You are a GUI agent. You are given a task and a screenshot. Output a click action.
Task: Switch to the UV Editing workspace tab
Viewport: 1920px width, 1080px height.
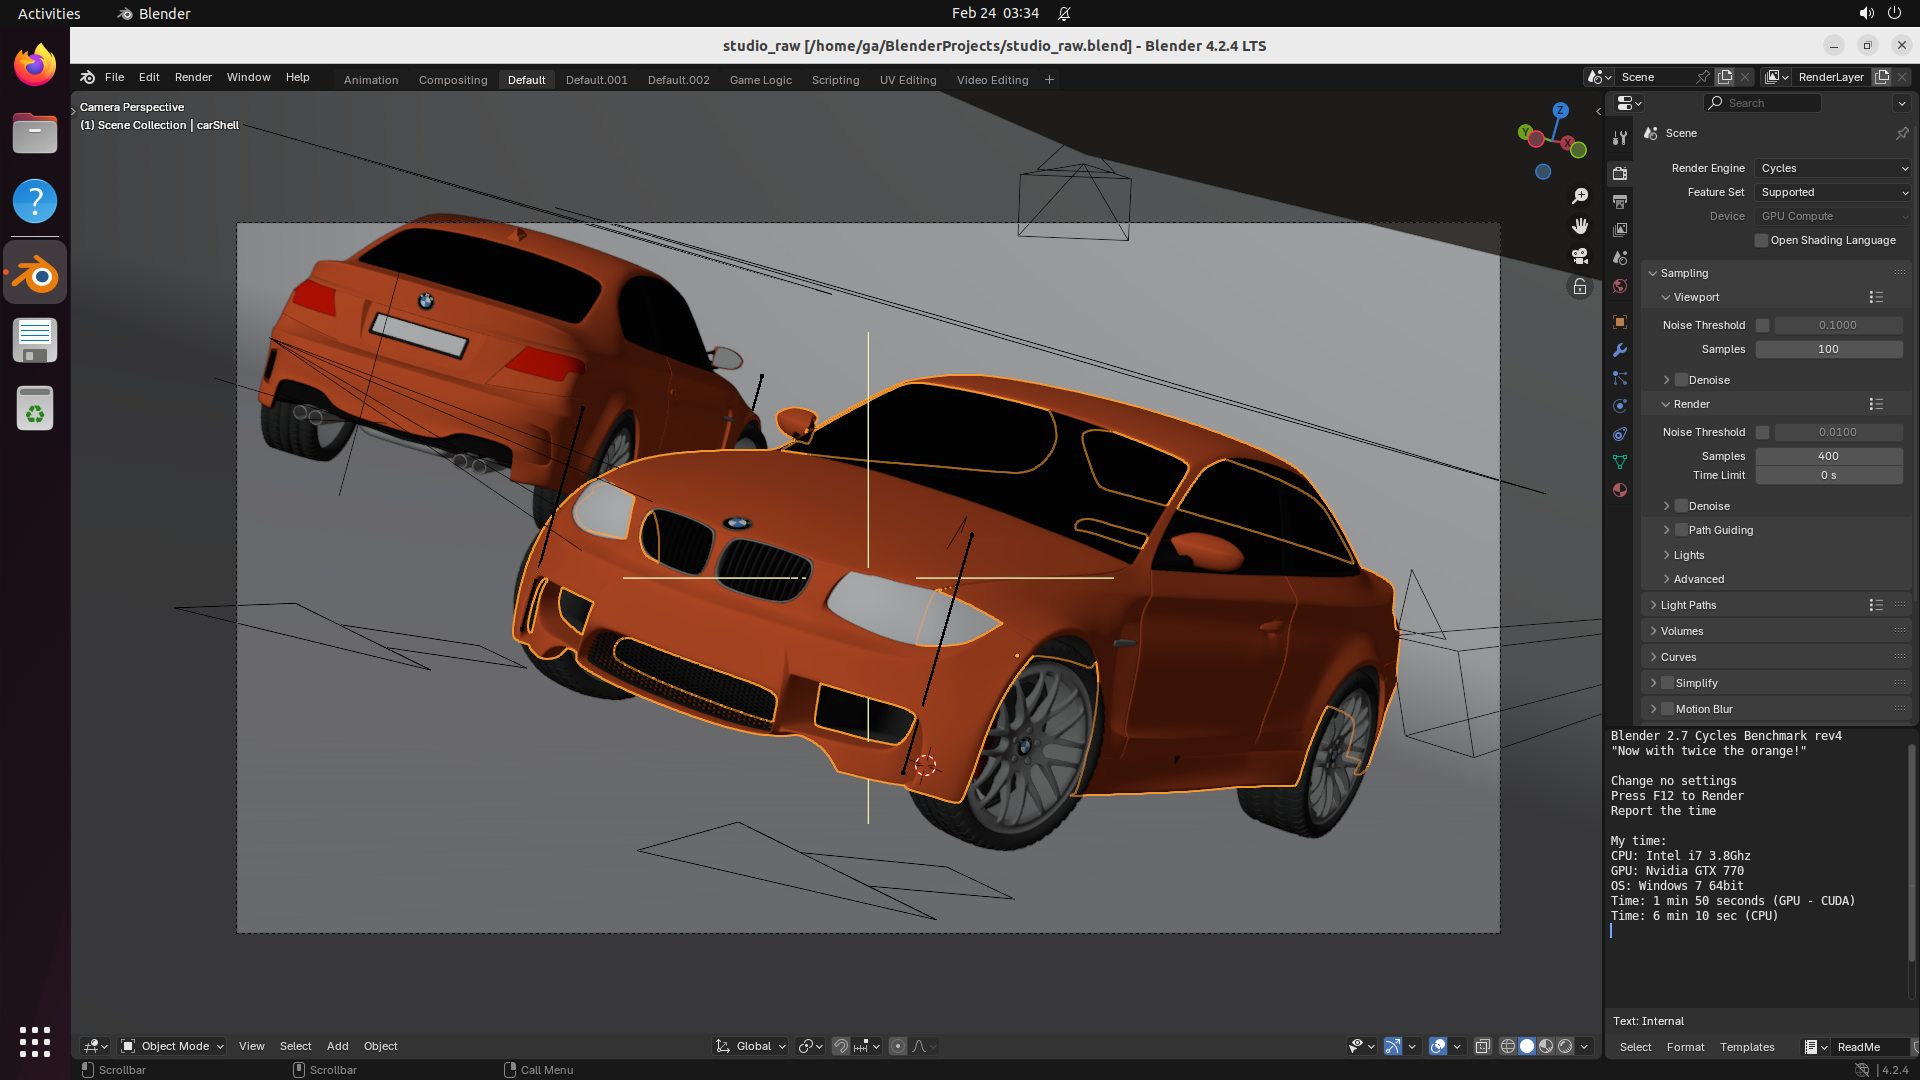click(907, 79)
